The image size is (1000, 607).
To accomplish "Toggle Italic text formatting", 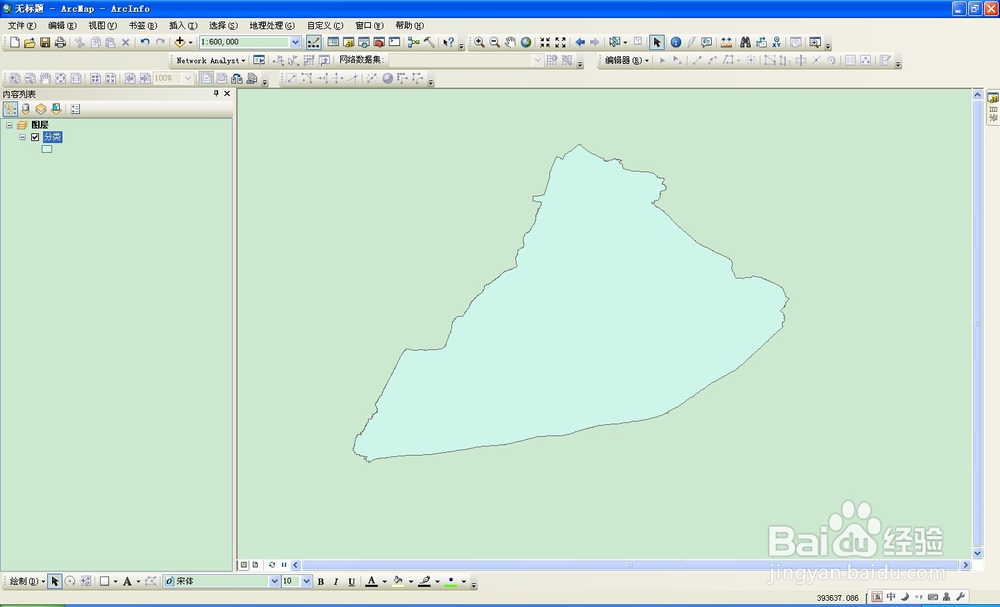I will (x=336, y=581).
